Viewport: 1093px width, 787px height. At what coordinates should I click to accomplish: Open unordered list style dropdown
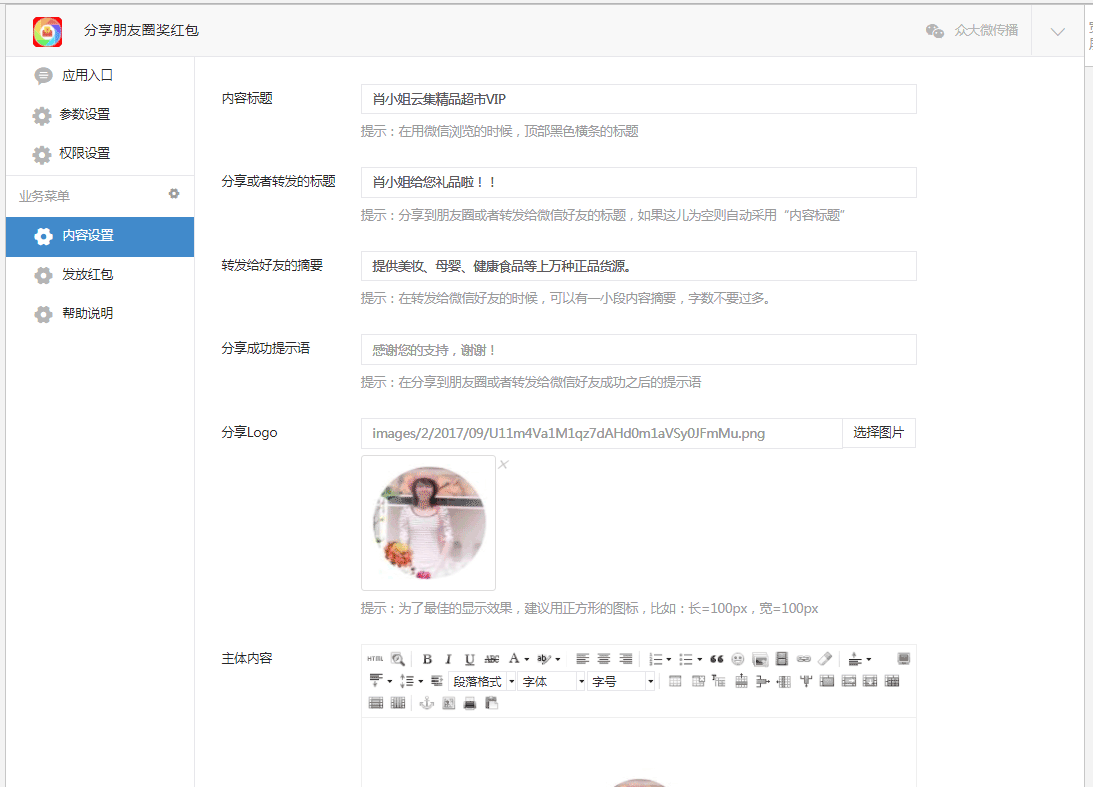[699, 659]
